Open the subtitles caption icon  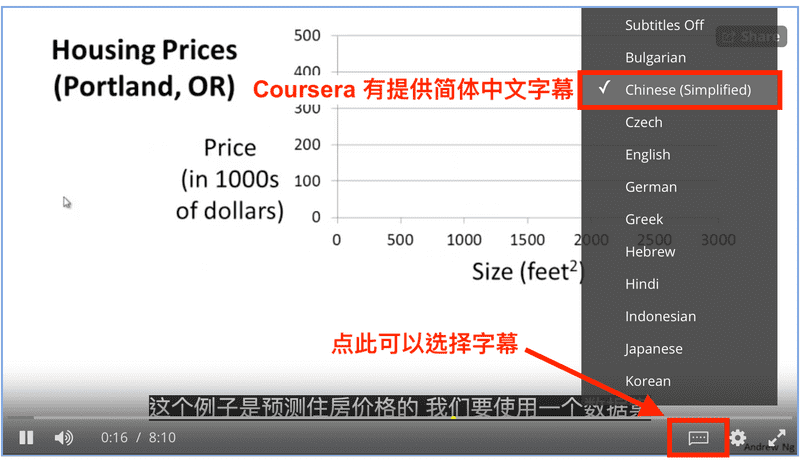[698, 438]
